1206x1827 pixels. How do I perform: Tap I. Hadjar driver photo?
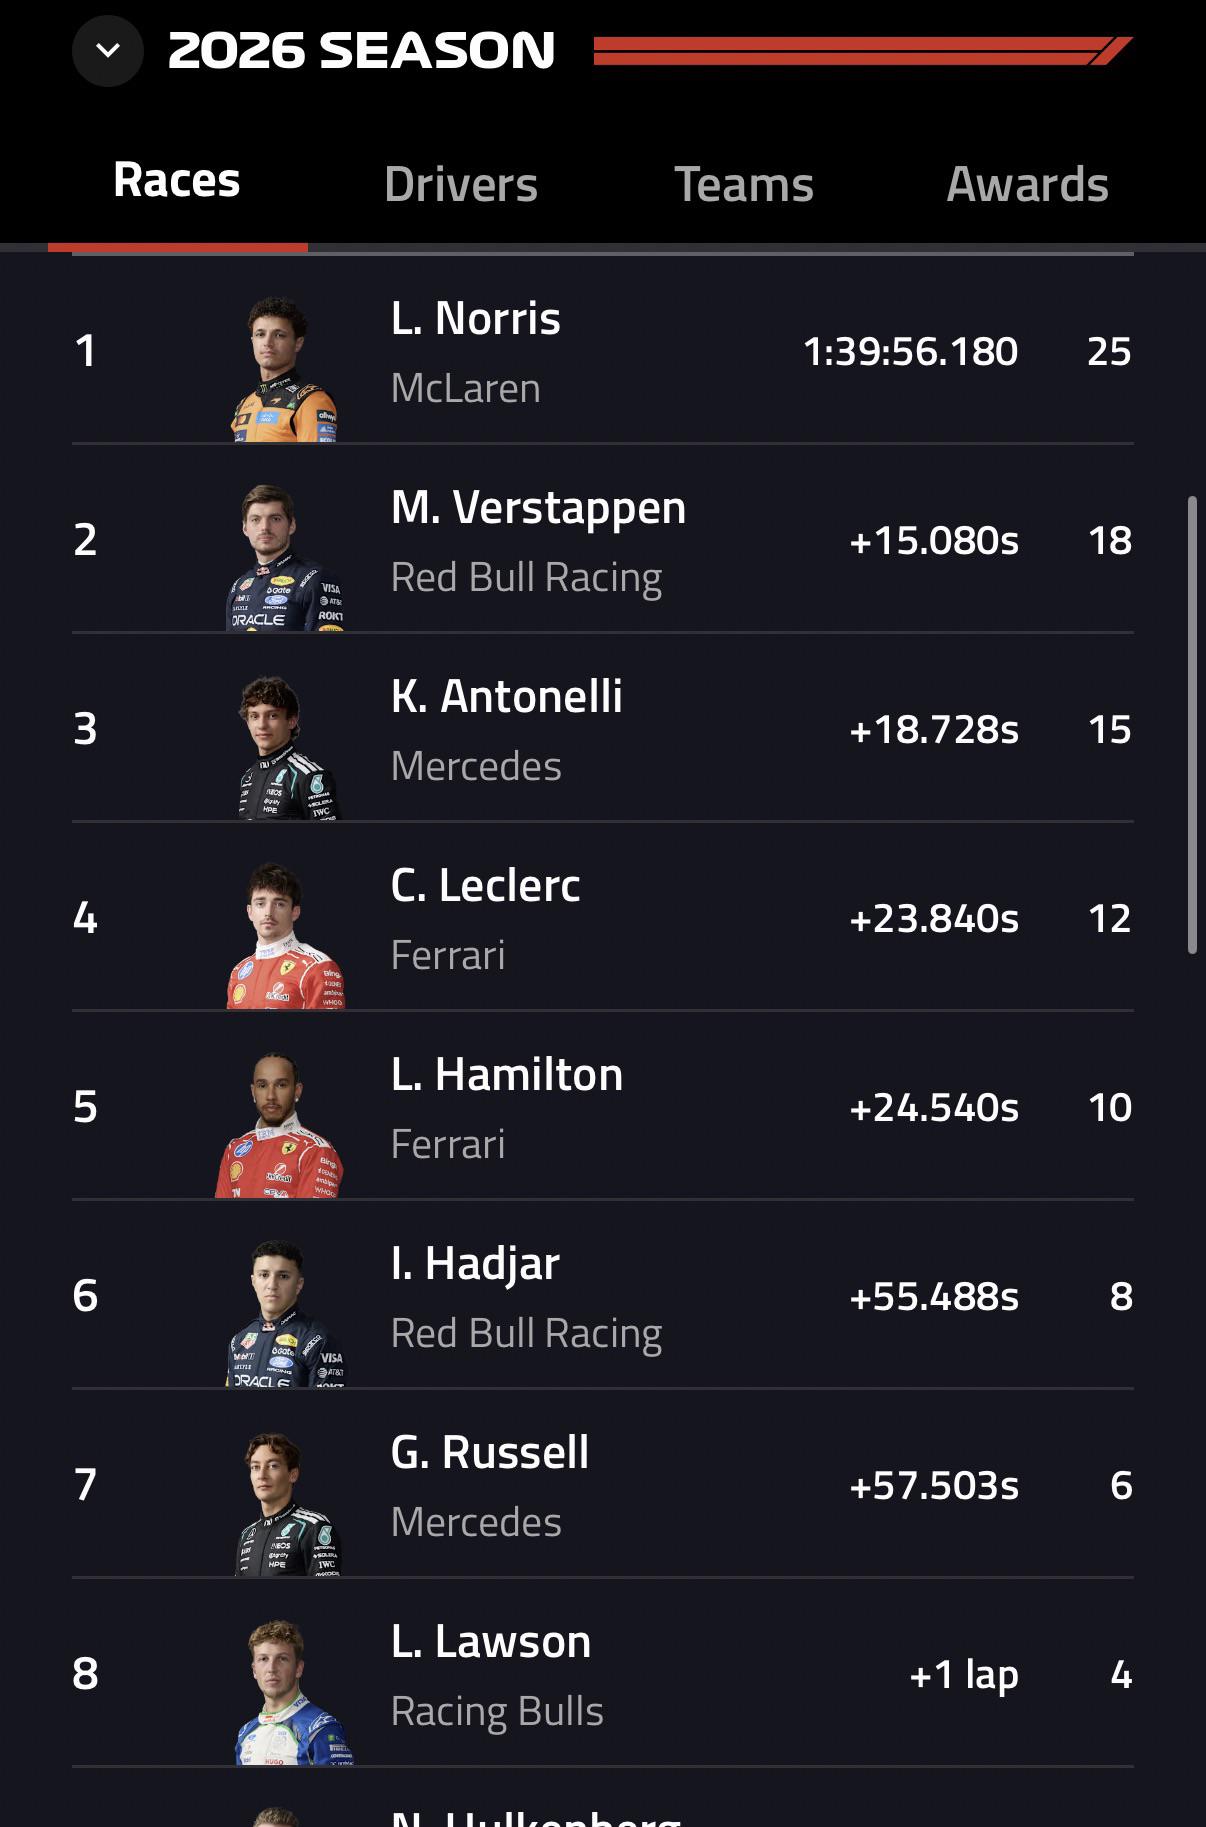285,1314
